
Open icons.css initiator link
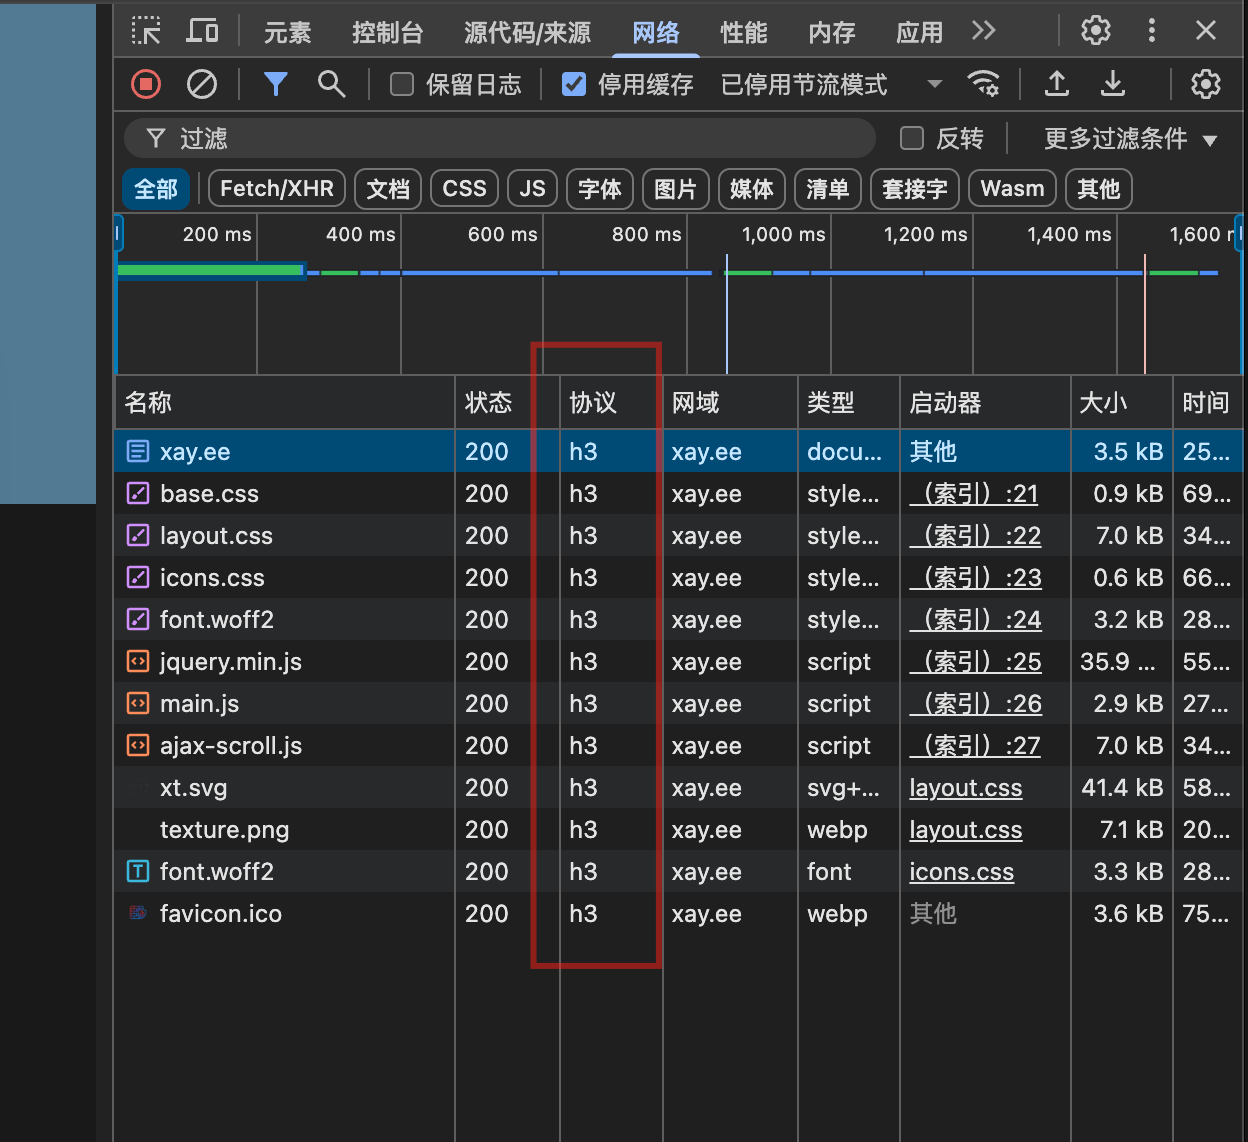(961, 872)
